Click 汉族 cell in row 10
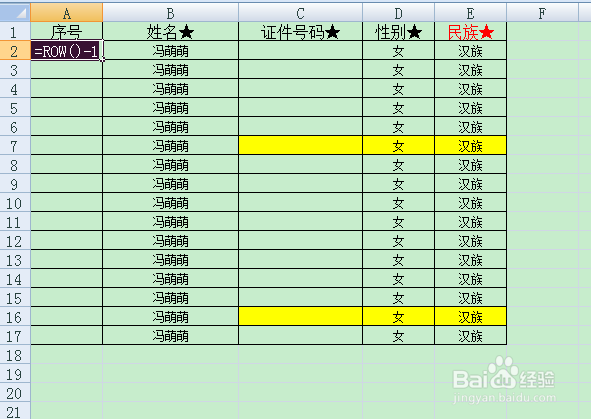The height and width of the screenshot is (419, 591). click(470, 203)
